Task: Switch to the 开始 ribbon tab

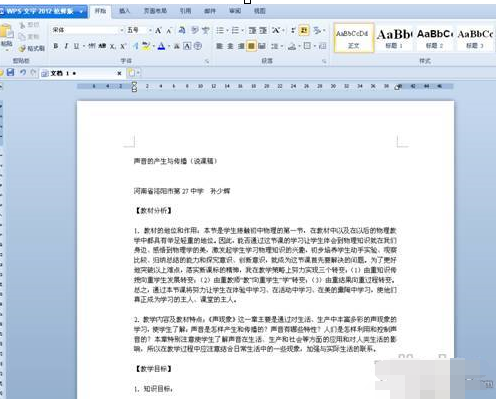Action: pyautogui.click(x=100, y=11)
